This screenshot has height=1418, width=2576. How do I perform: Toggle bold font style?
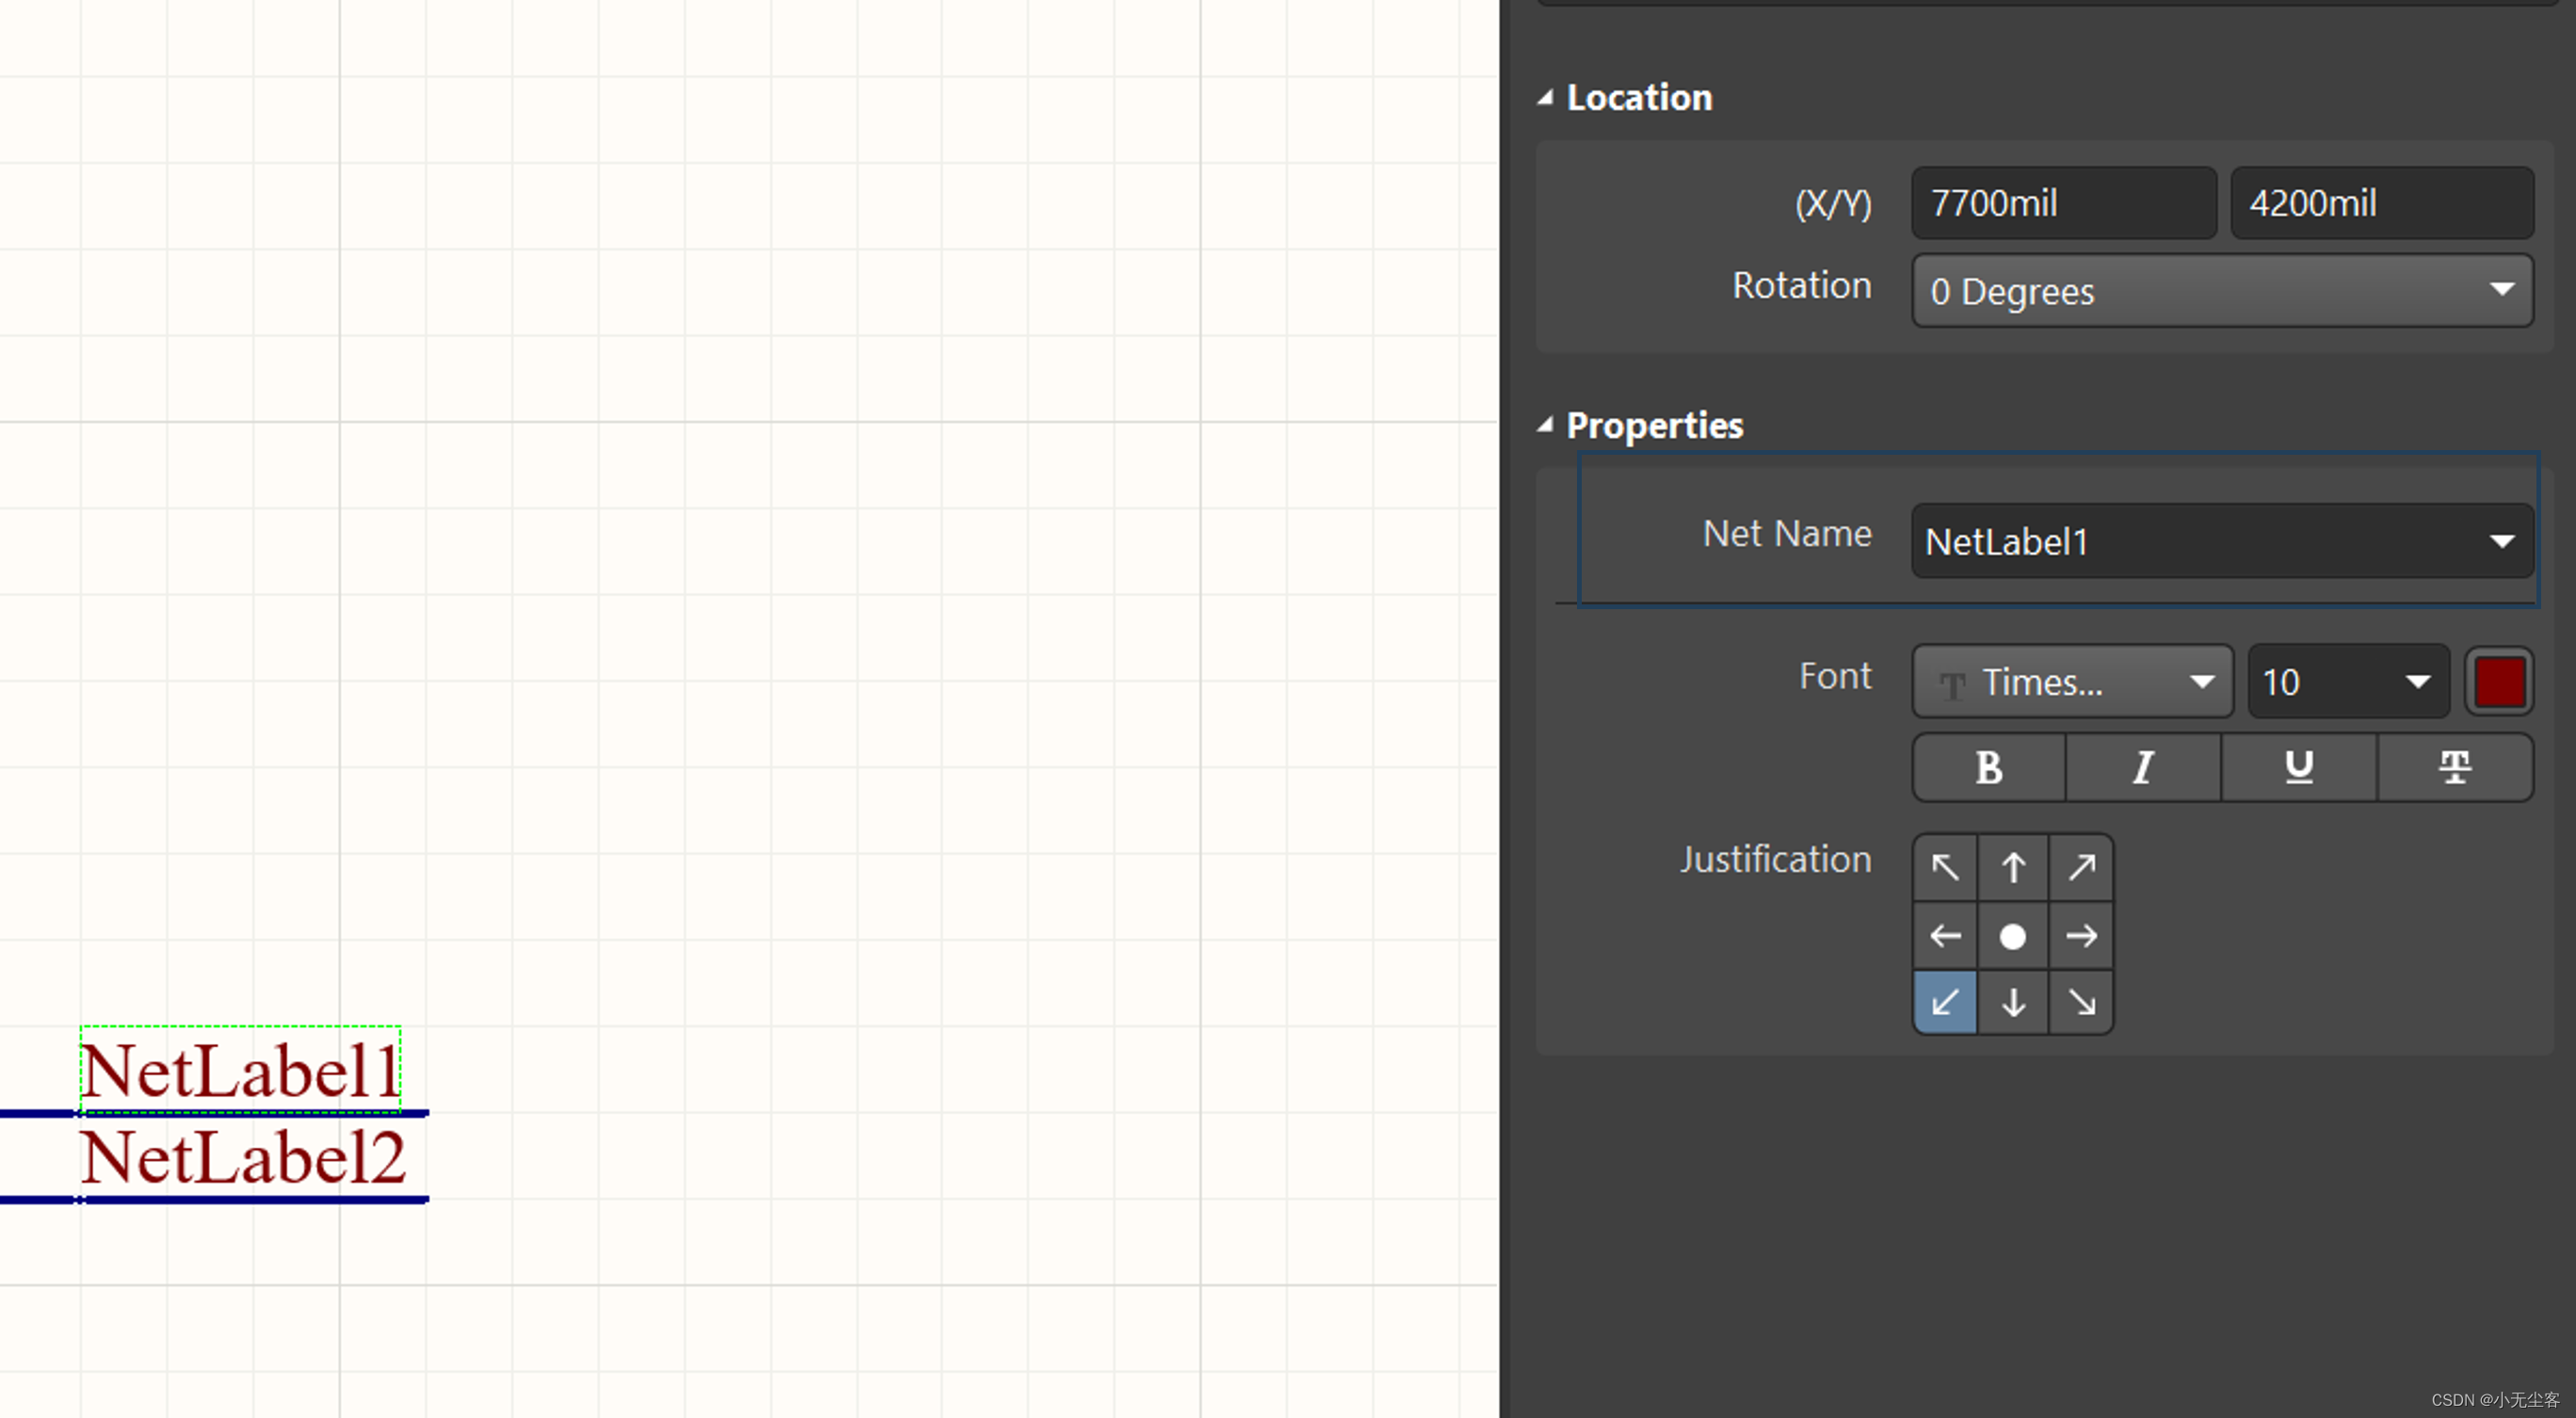(x=1989, y=768)
